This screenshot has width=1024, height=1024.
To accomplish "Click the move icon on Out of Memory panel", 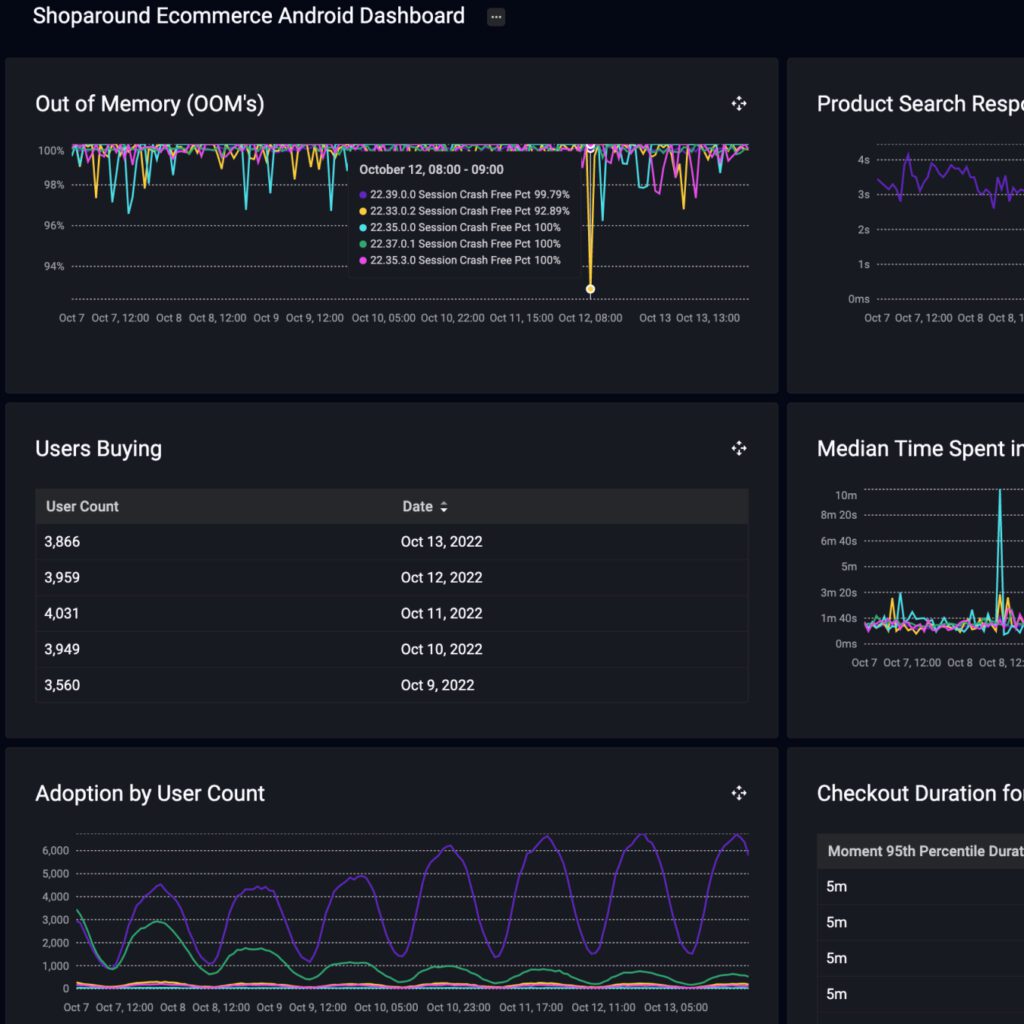I will (738, 103).
